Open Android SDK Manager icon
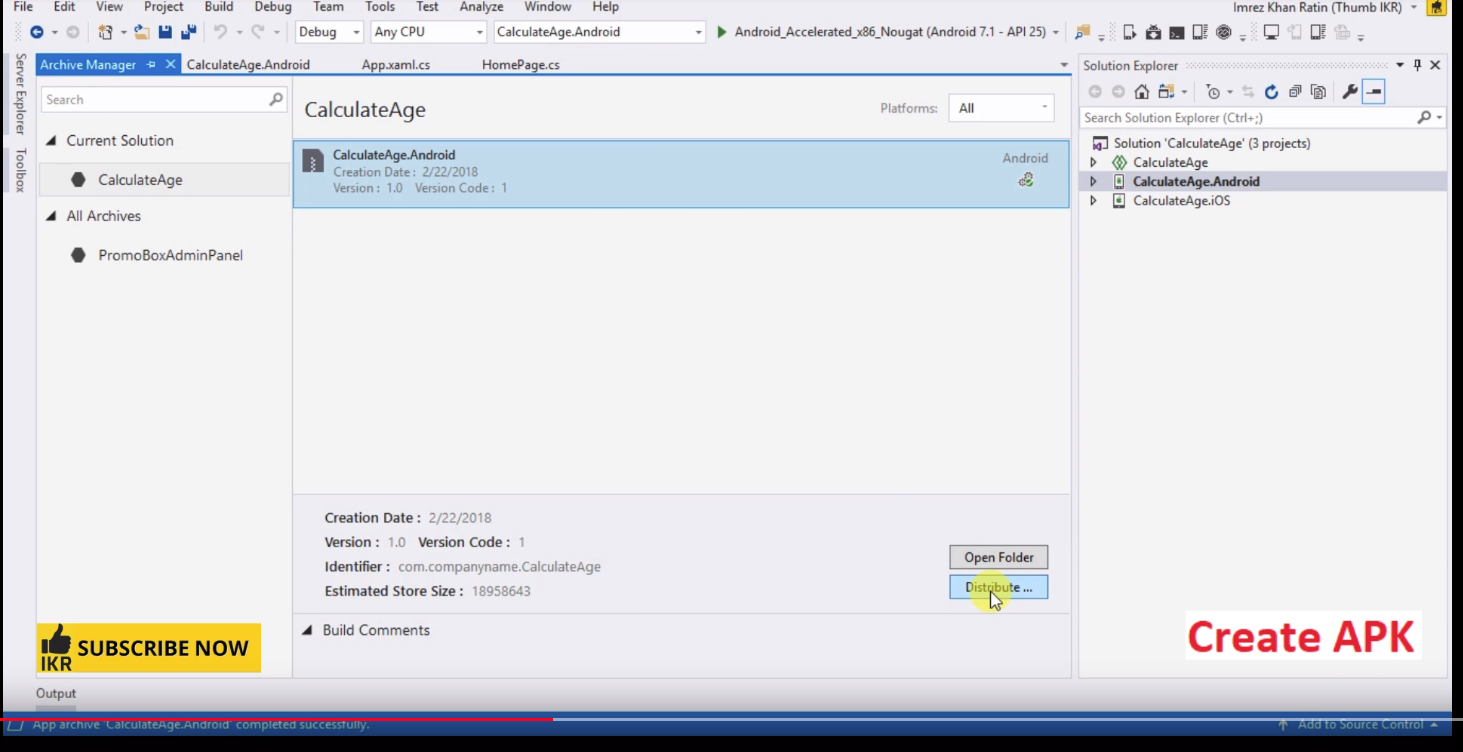1463x752 pixels. (x=1153, y=32)
